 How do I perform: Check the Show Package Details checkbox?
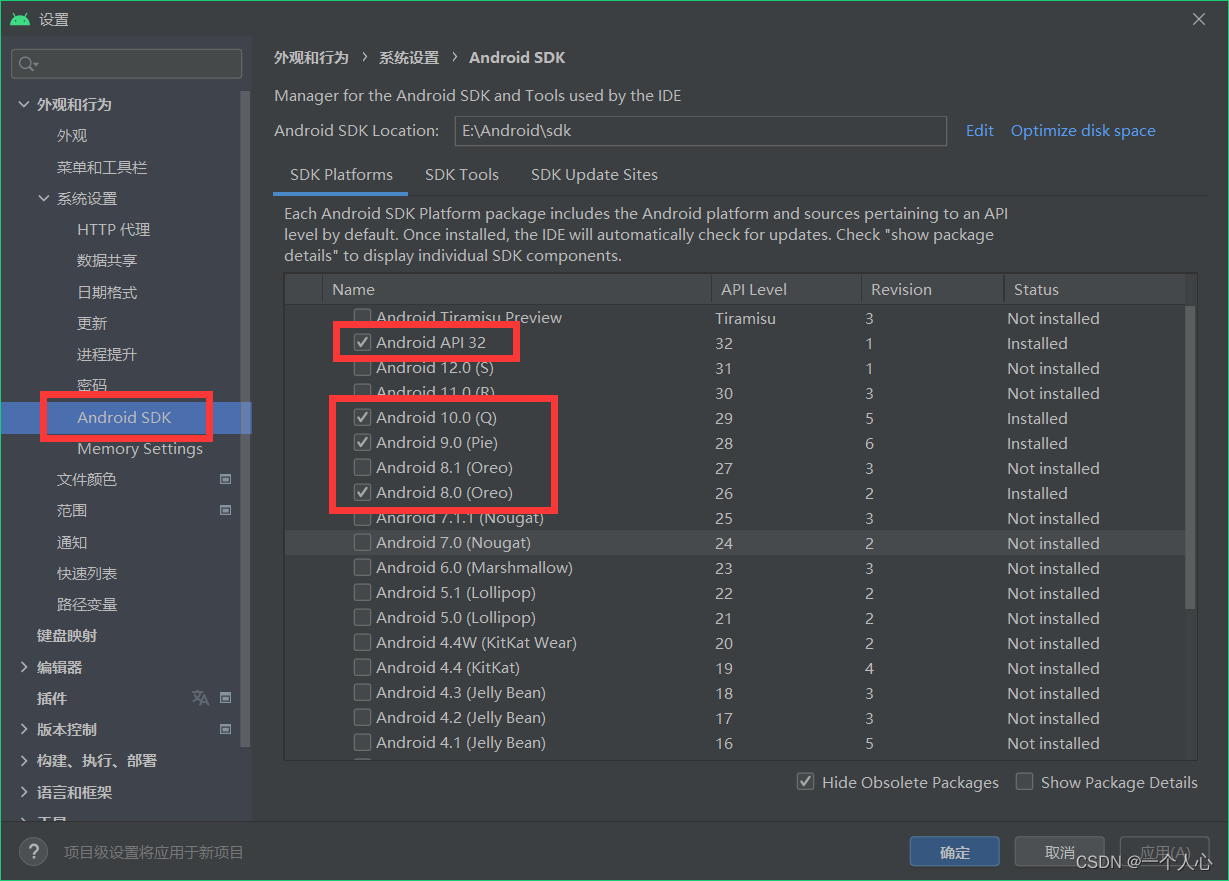point(1024,782)
